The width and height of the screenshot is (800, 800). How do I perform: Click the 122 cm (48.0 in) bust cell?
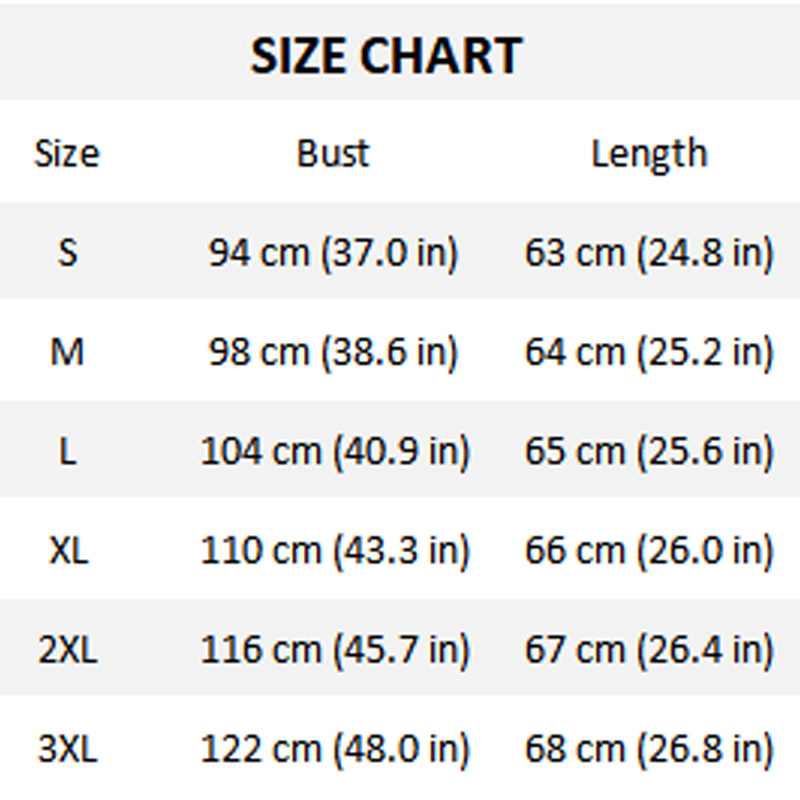[x=334, y=749]
